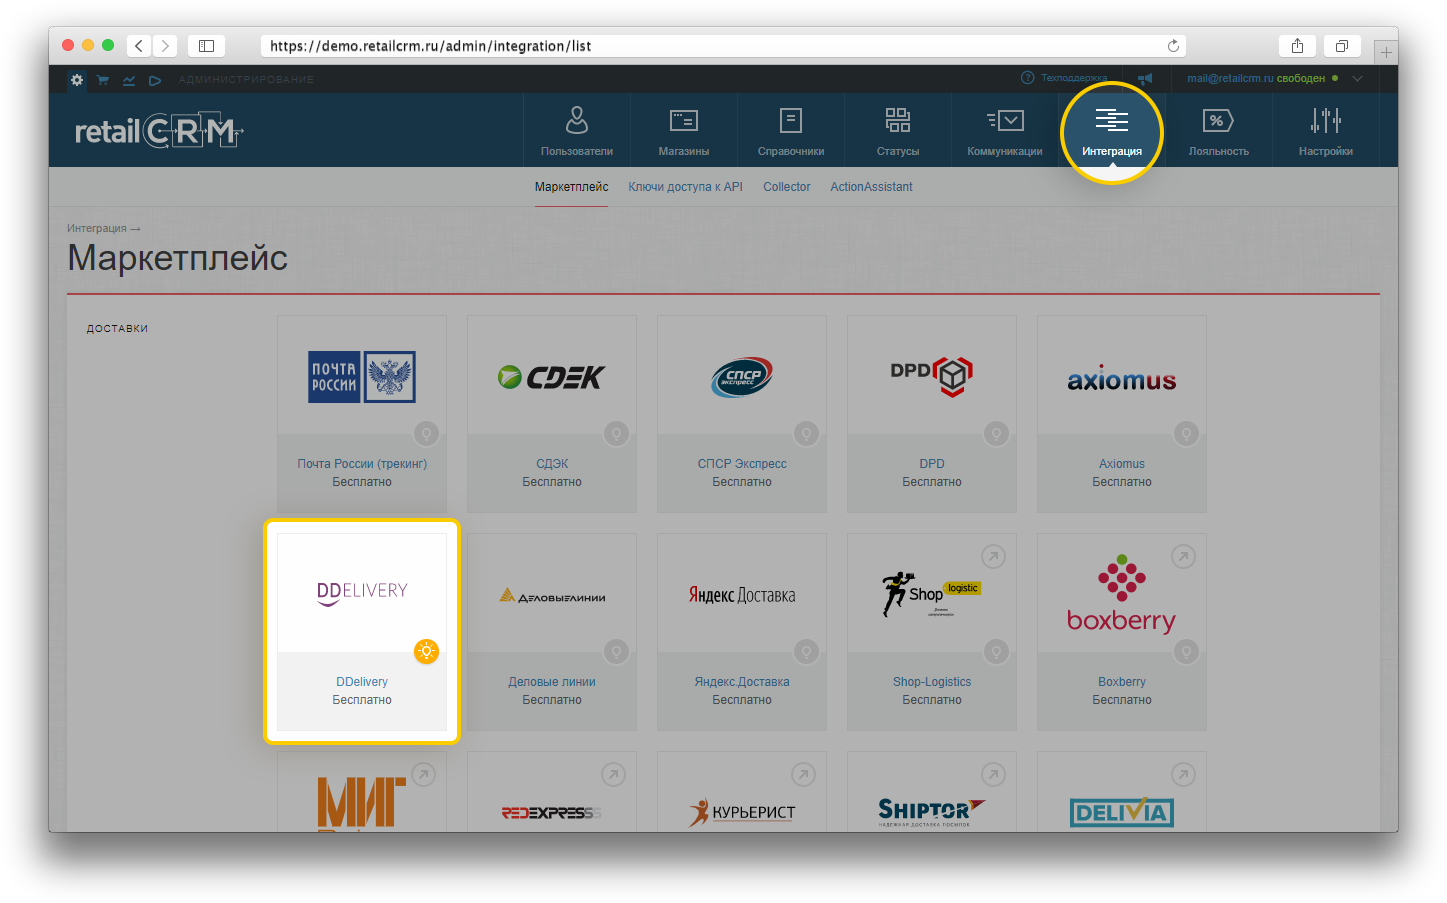Image resolution: width=1447 pixels, height=903 pixels.
Task: Switch to Ключи доступа к API tab
Action: [x=685, y=187]
